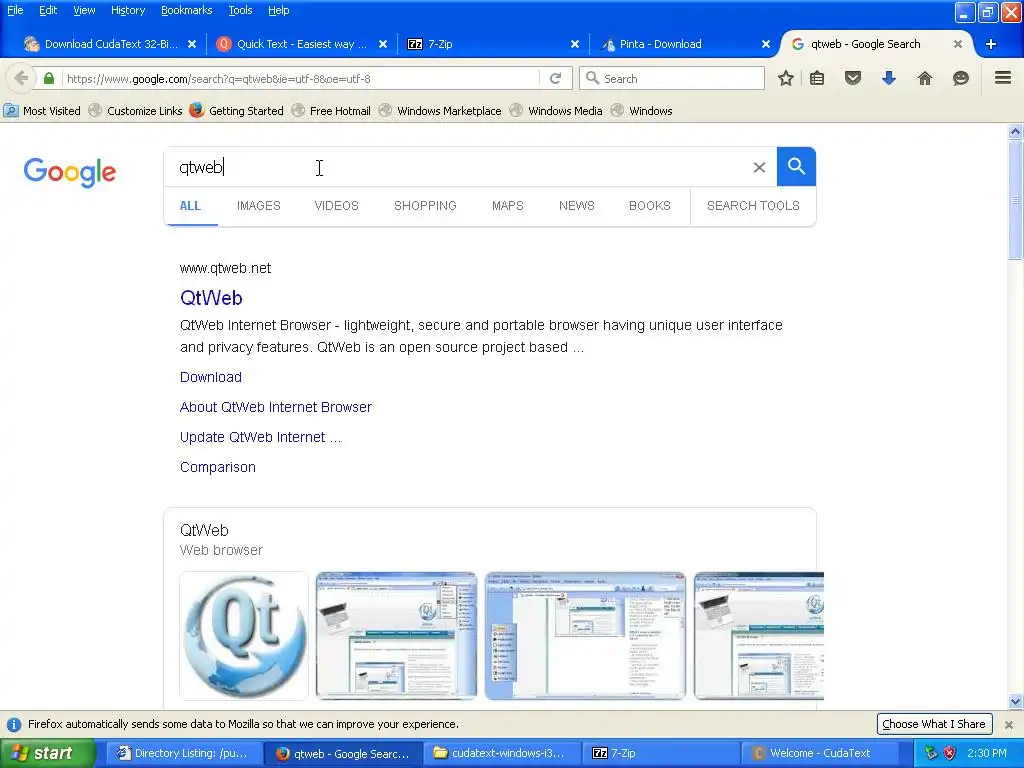Open the Getting Started bookmark
1024x768 pixels.
click(x=236, y=111)
